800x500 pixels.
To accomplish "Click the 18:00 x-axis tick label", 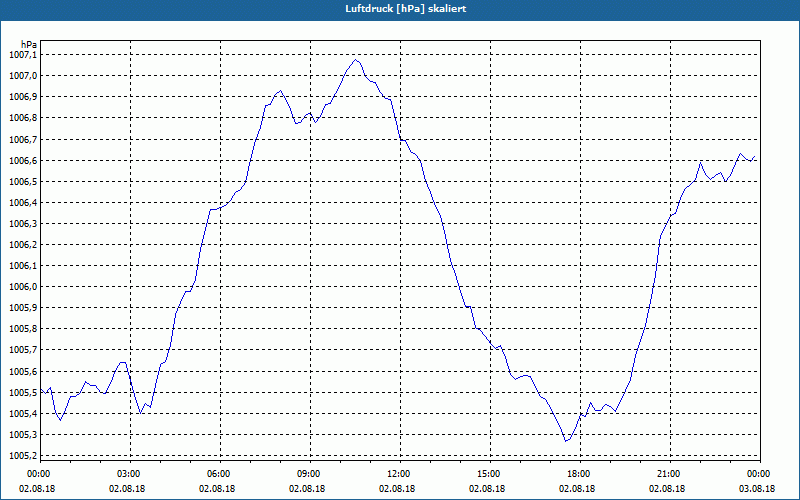I will click(580, 474).
